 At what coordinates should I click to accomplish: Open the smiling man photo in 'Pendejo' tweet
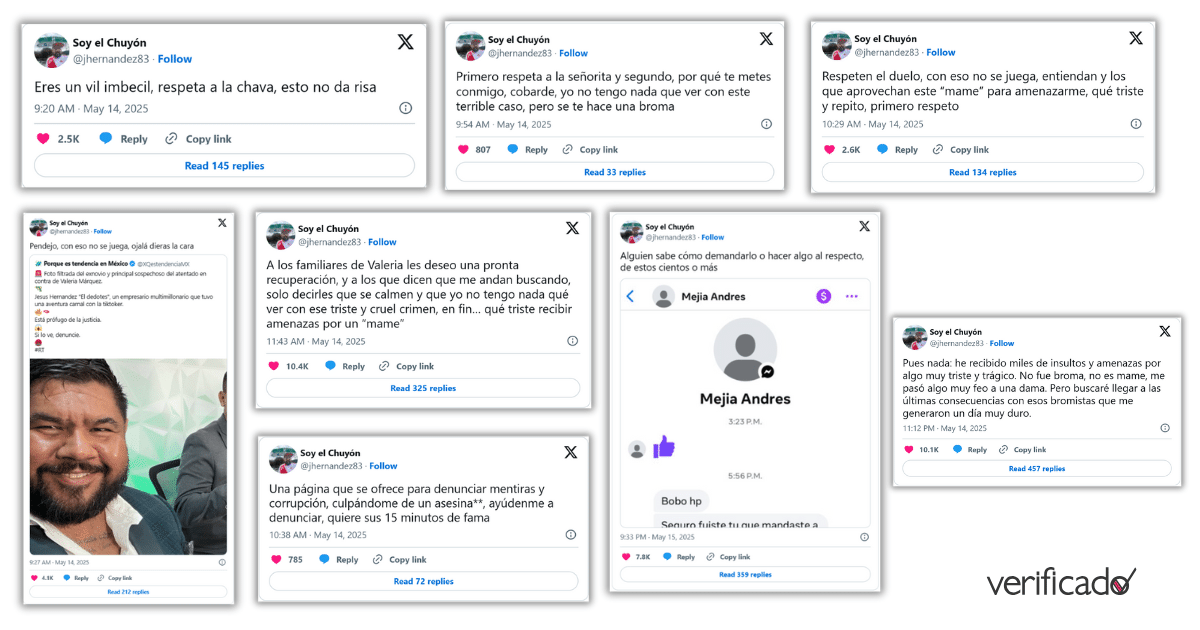point(127,457)
